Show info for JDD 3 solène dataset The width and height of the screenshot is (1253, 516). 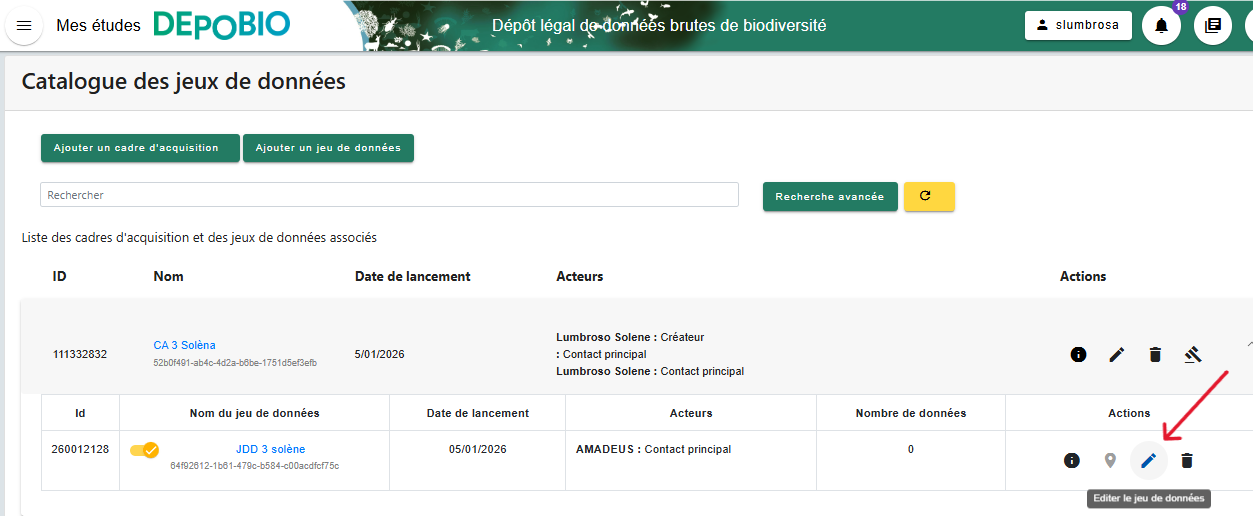(x=1071, y=460)
